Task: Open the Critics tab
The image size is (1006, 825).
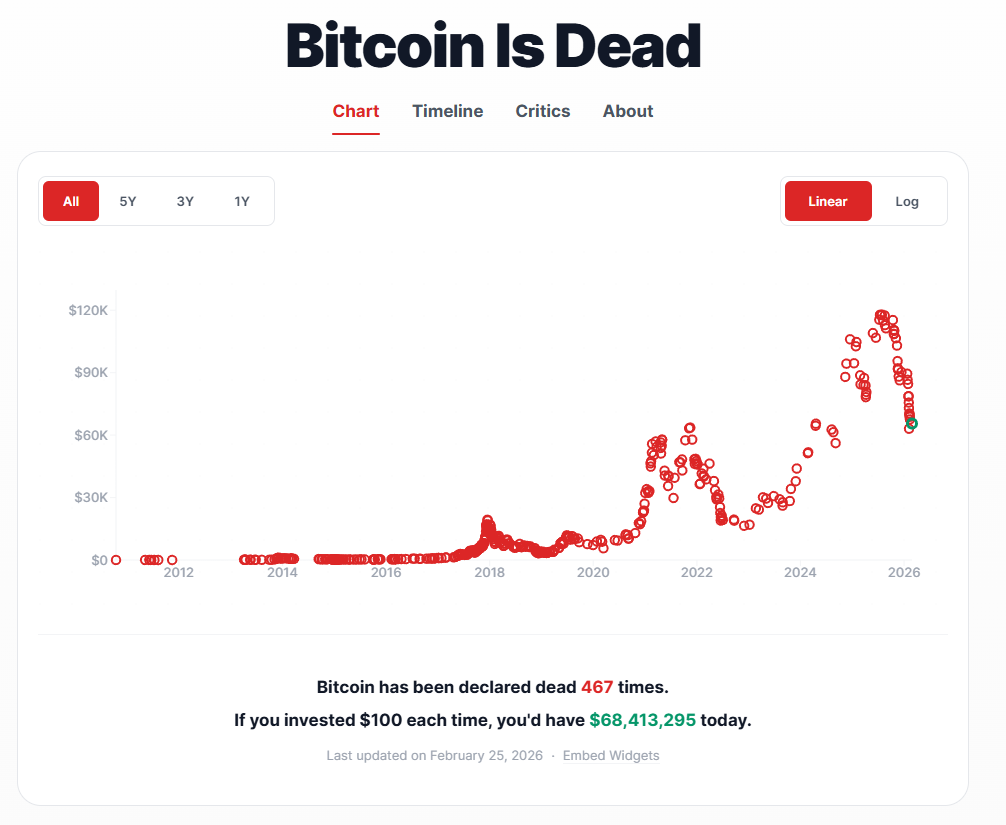Action: (x=542, y=111)
